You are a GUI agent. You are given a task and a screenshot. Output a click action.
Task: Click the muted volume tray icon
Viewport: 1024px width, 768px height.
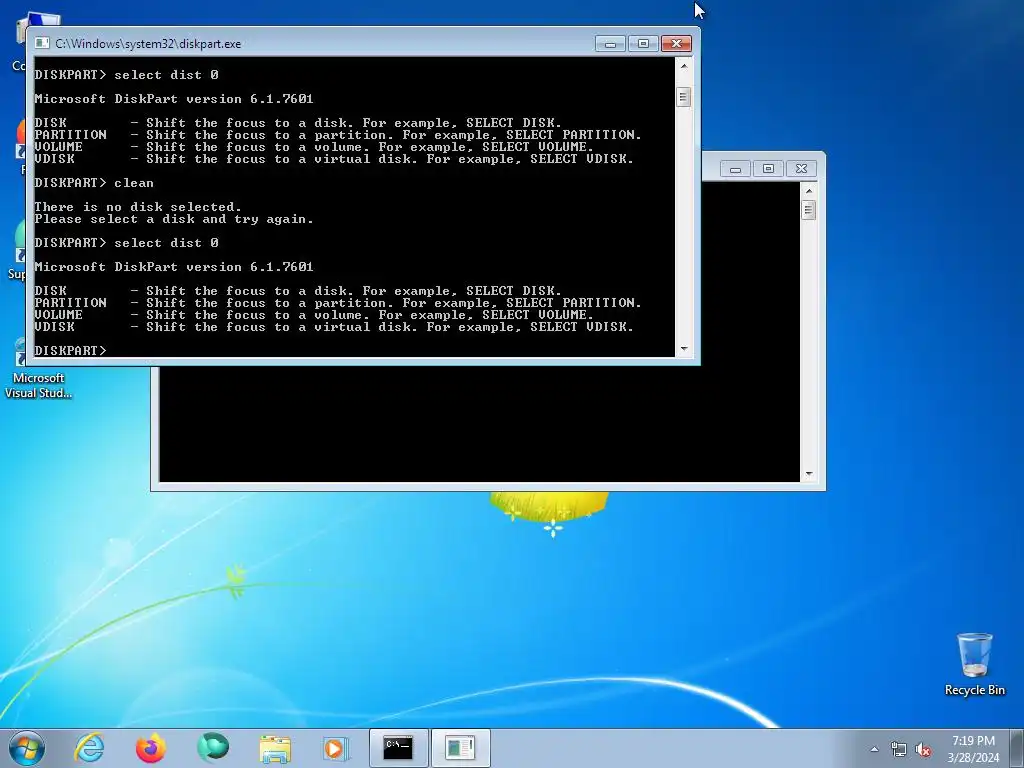(923, 749)
